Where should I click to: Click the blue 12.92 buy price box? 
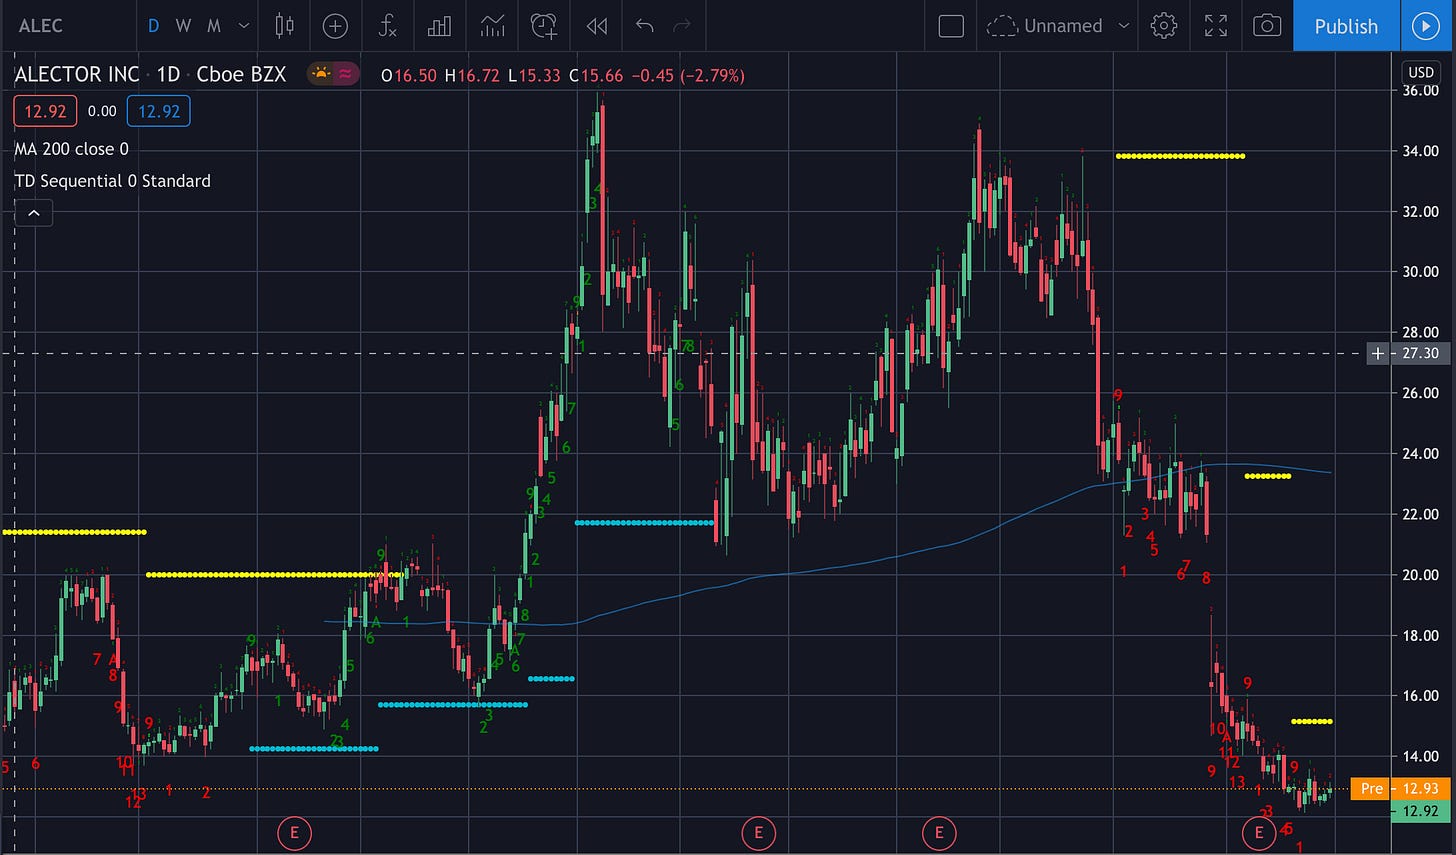(159, 111)
